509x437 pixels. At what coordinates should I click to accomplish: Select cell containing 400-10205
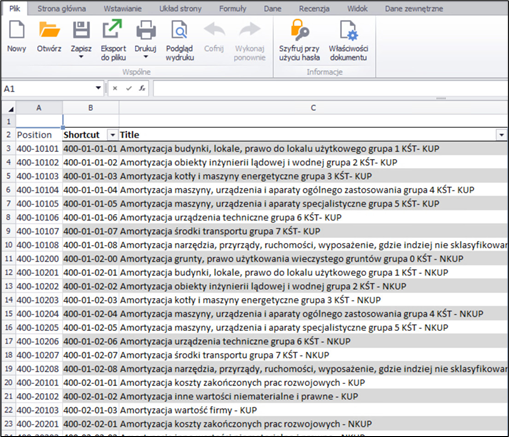pyautogui.click(x=38, y=328)
